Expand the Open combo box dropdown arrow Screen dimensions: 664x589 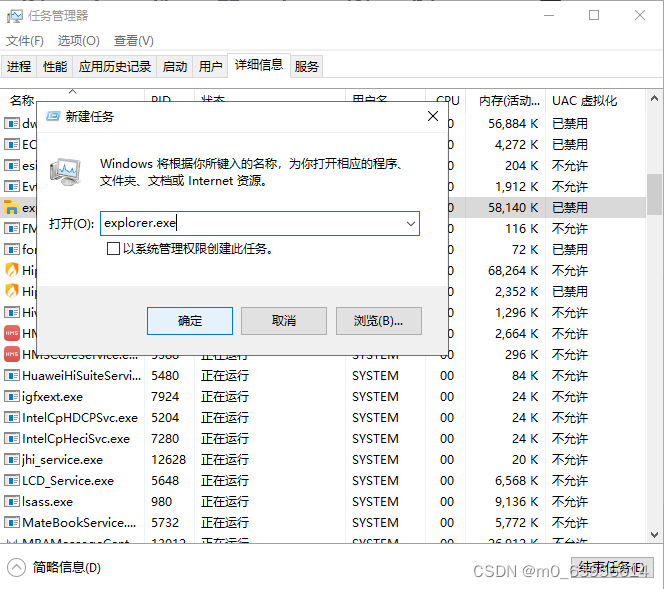pos(410,224)
